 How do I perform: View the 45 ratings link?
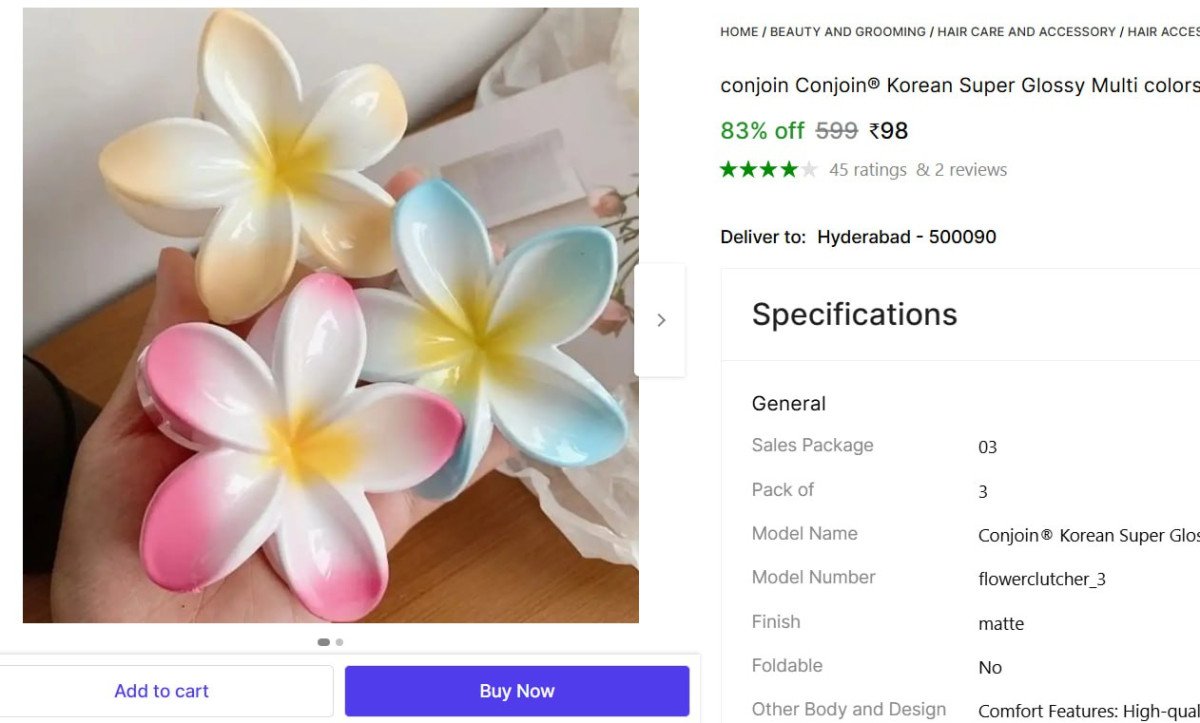click(x=867, y=170)
